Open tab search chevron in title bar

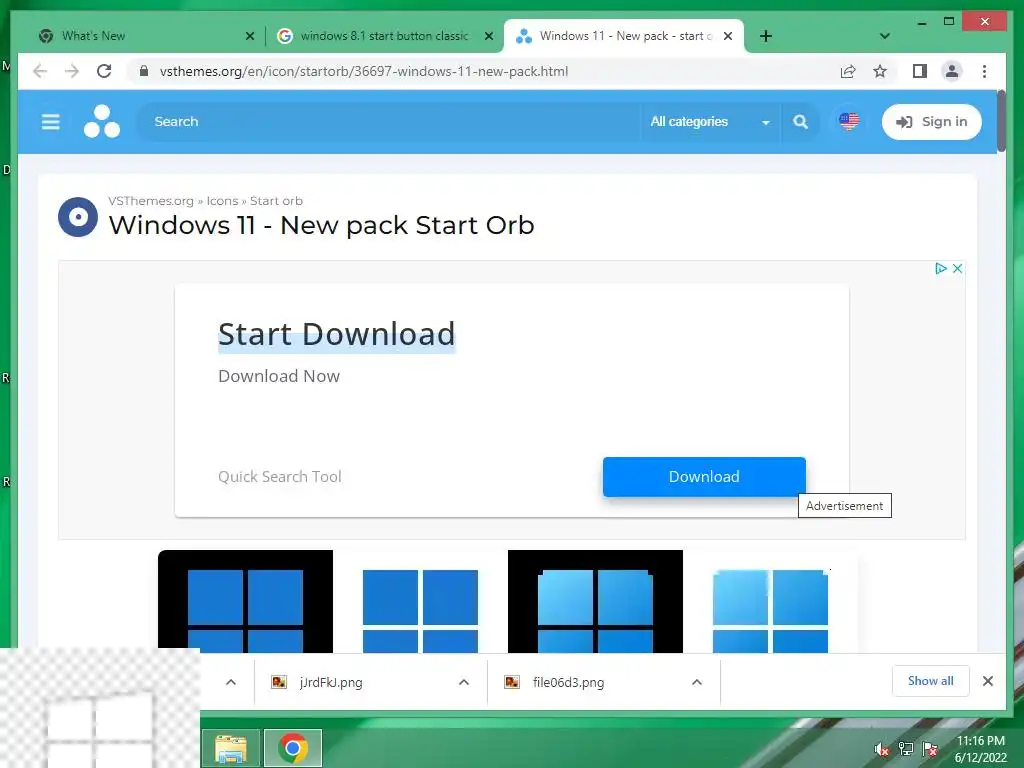pyautogui.click(x=884, y=36)
